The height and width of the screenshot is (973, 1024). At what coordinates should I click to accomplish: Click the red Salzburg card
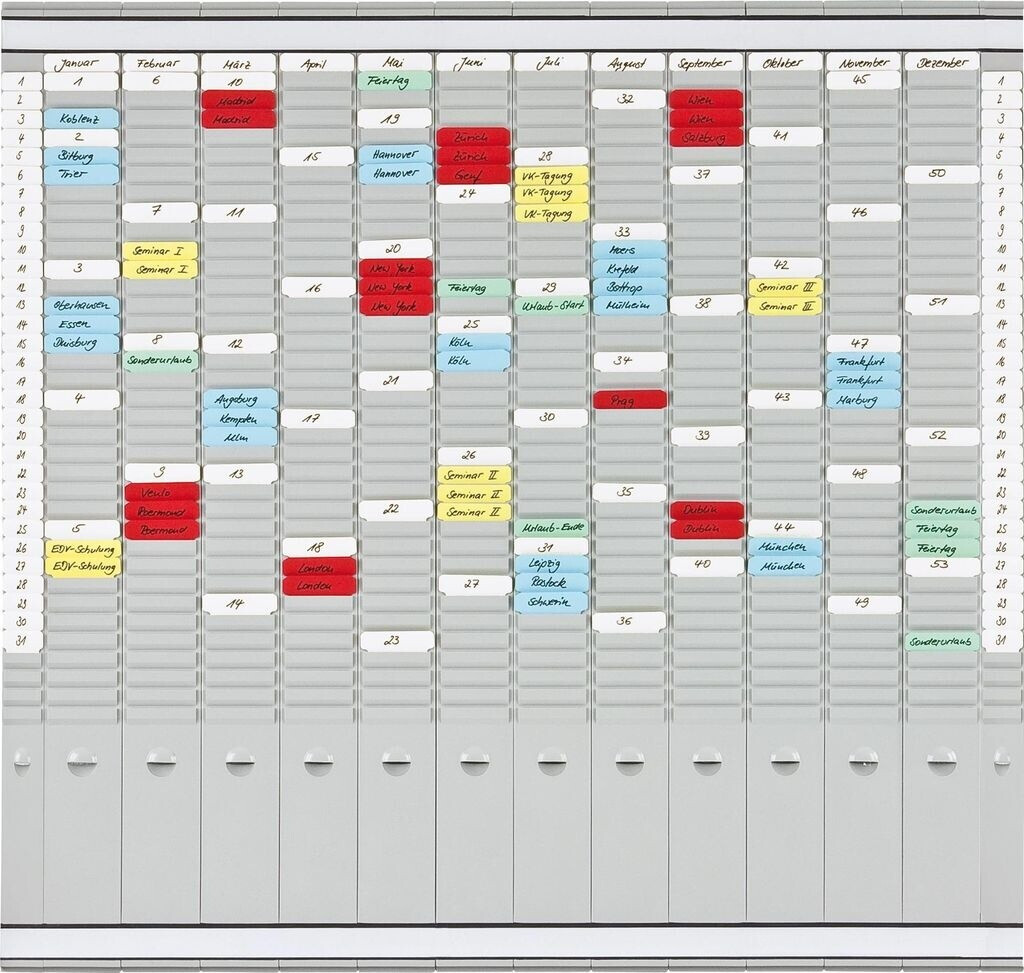point(706,138)
